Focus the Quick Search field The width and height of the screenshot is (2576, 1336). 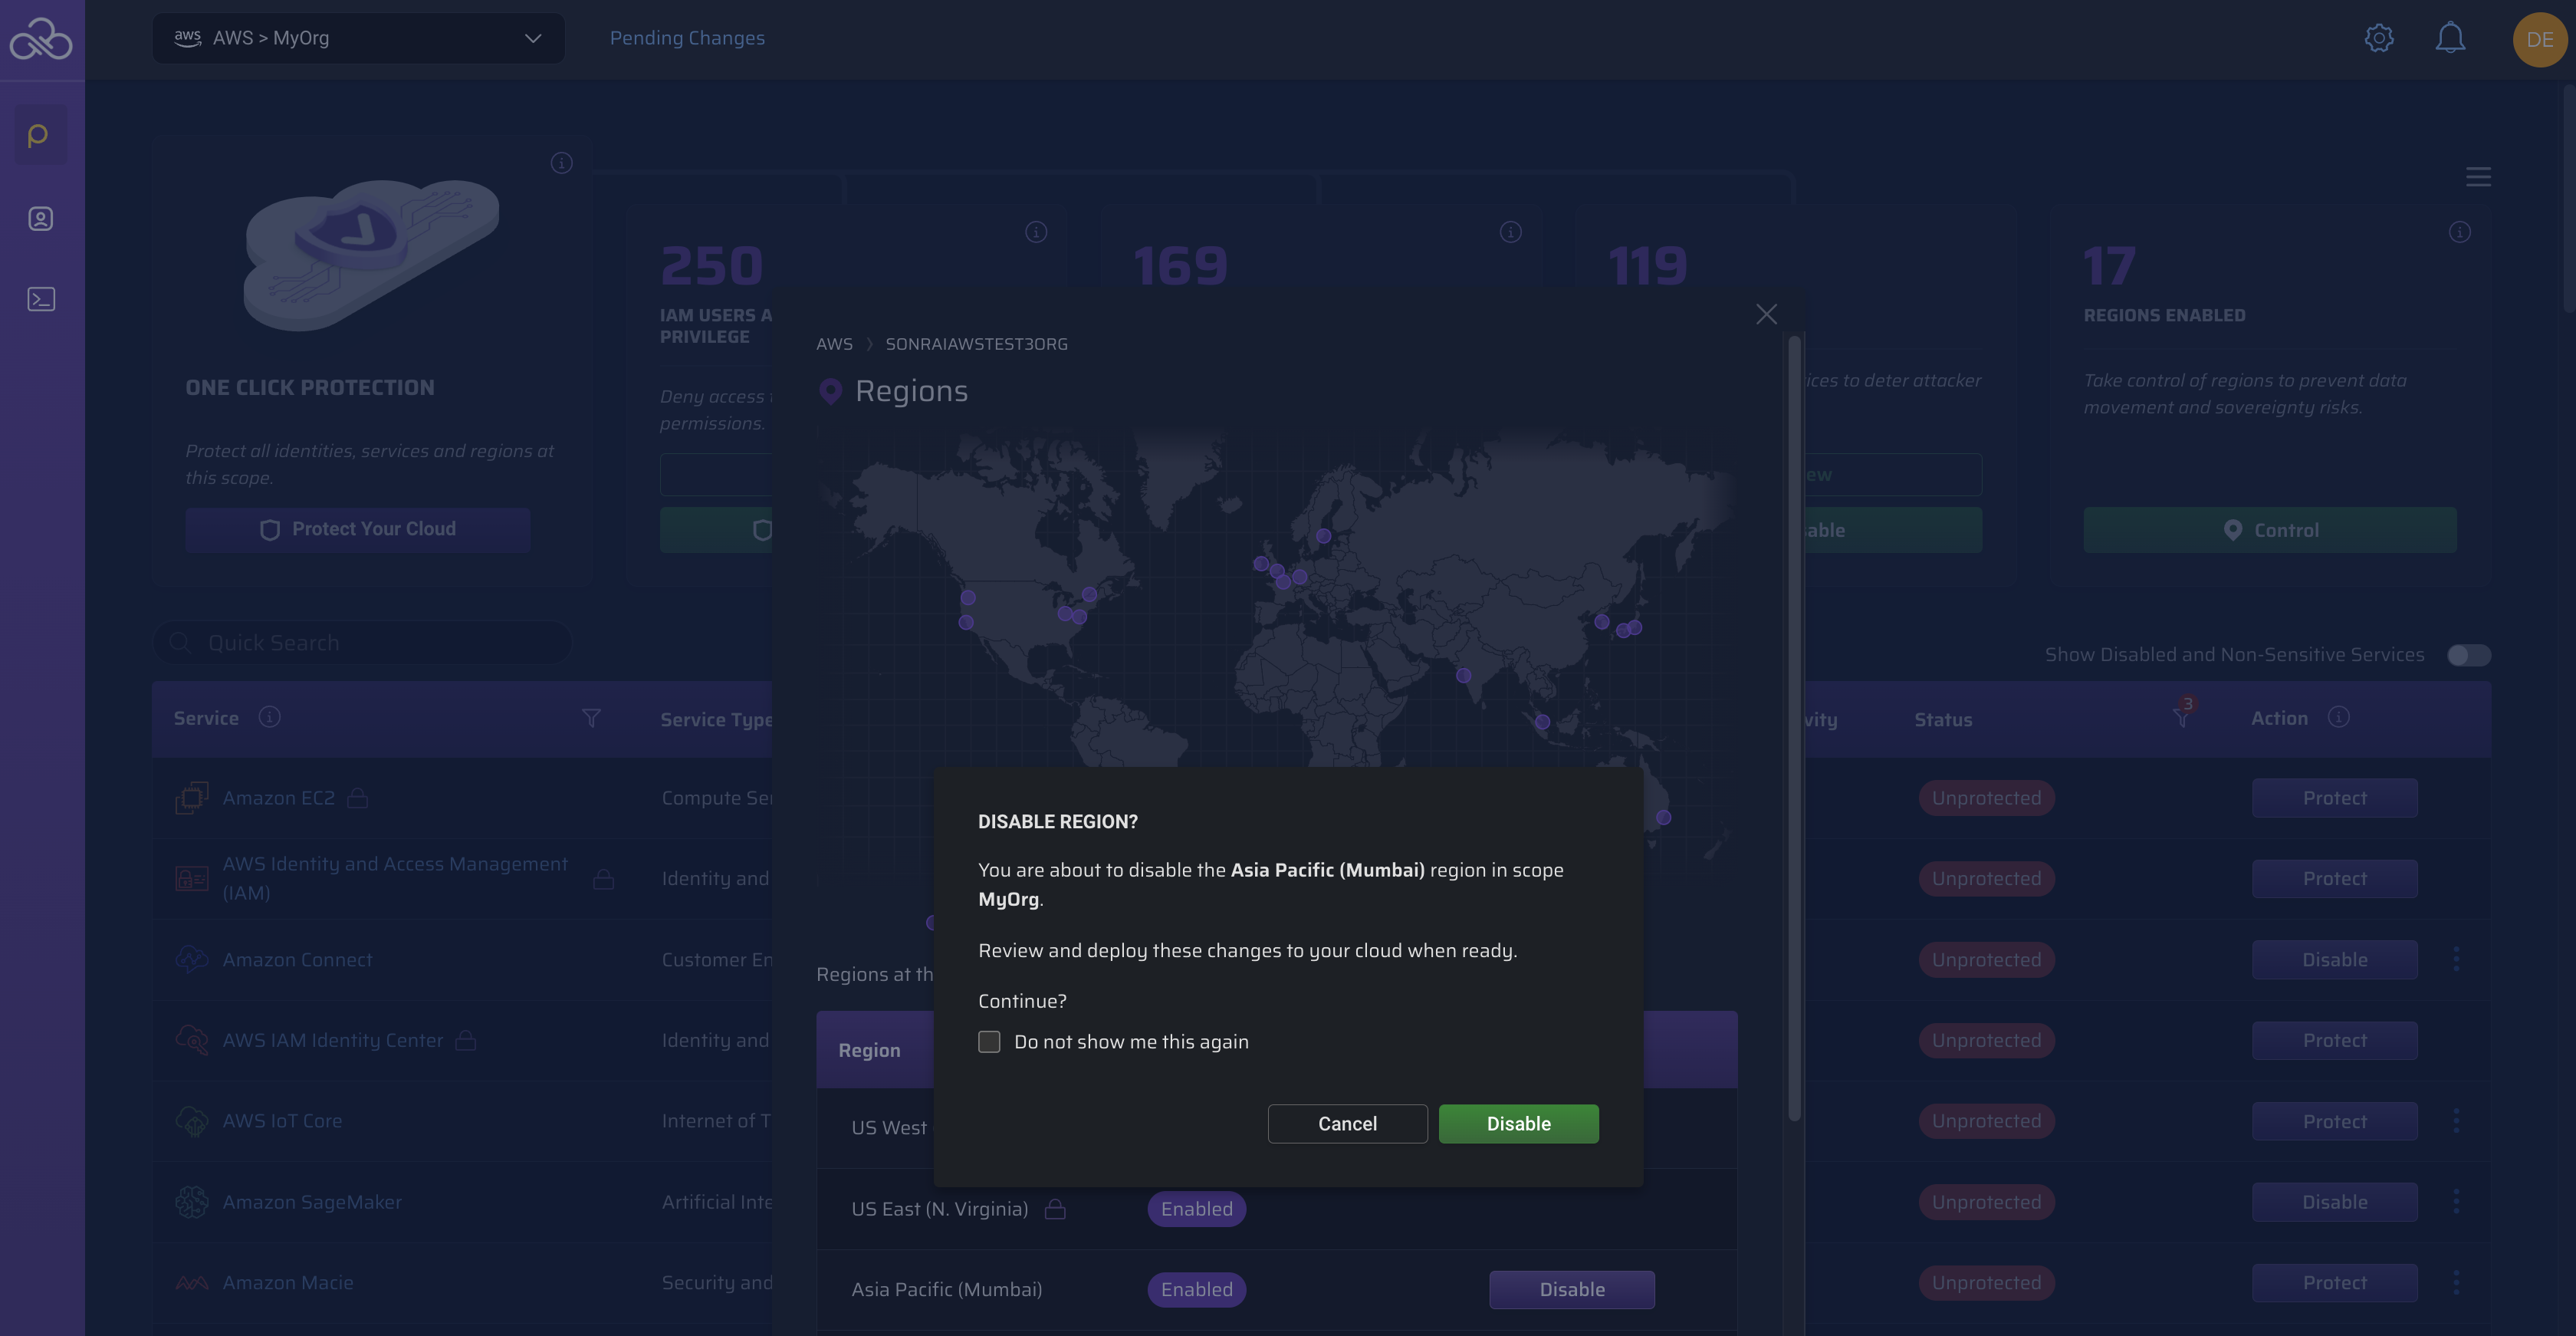(363, 642)
